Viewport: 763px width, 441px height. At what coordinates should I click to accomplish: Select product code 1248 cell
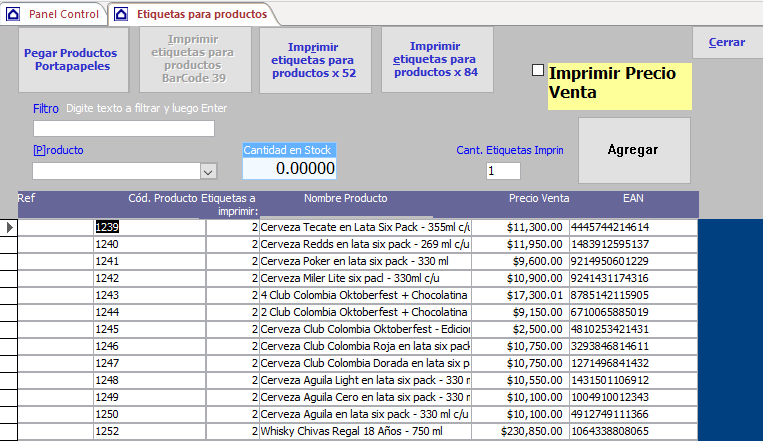(x=149, y=380)
